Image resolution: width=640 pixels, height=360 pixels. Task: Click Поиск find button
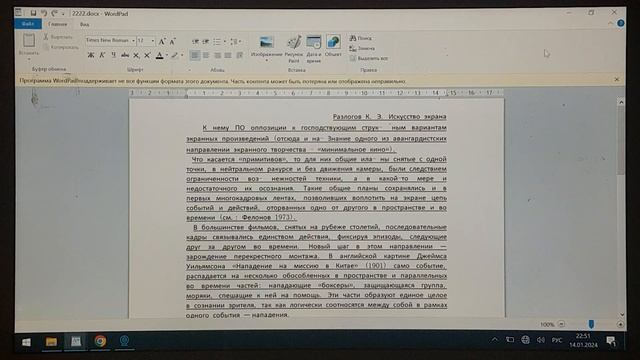tap(360, 38)
